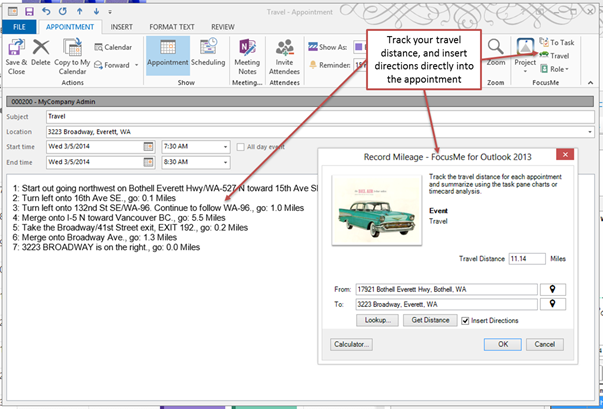Expand the Forward dropdown arrow
The width and height of the screenshot is (603, 409).
(137, 65)
